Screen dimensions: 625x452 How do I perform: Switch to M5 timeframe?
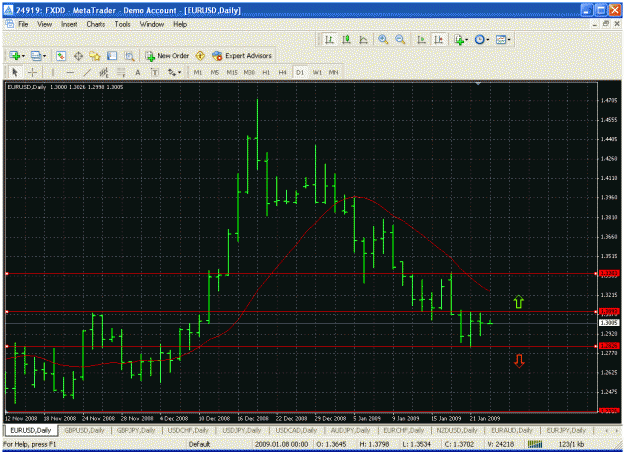tap(214, 73)
